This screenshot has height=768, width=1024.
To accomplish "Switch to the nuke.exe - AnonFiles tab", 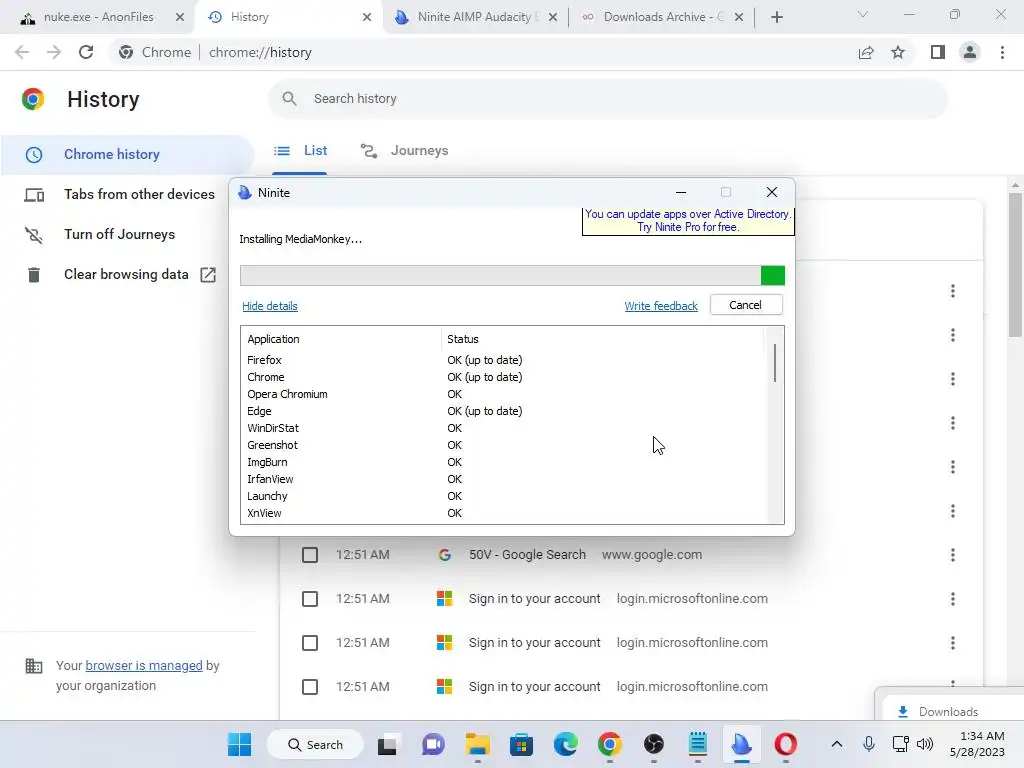I will pos(98,17).
